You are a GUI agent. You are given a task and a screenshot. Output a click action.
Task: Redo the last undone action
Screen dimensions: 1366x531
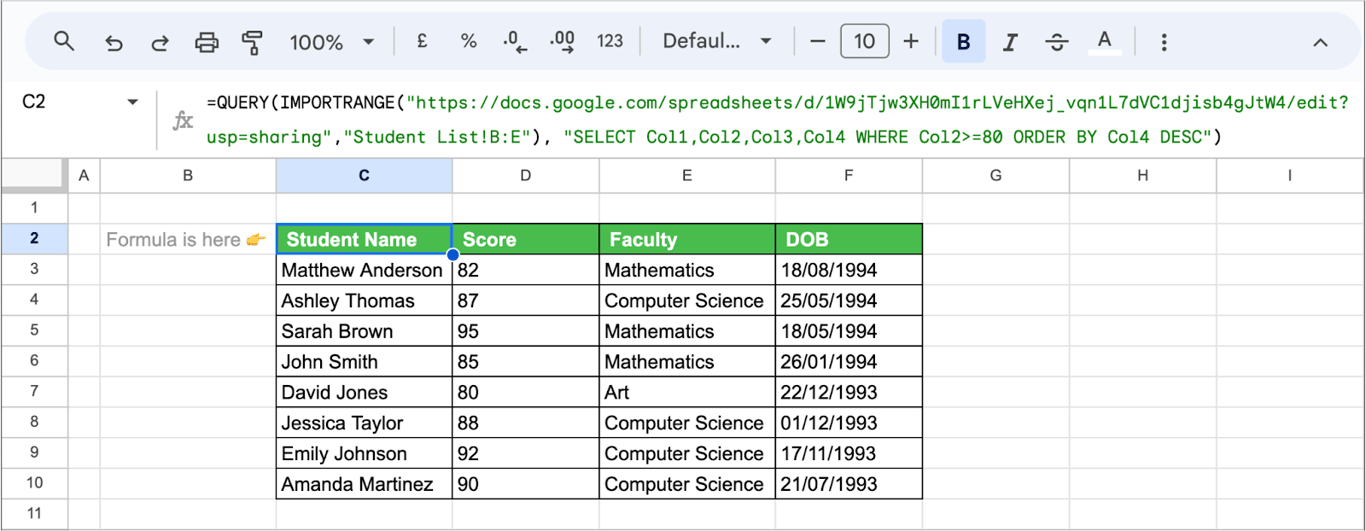(160, 42)
